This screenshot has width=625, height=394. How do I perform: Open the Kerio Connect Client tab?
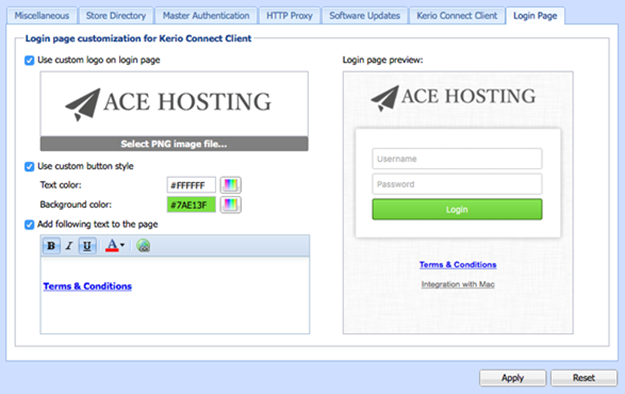[457, 16]
